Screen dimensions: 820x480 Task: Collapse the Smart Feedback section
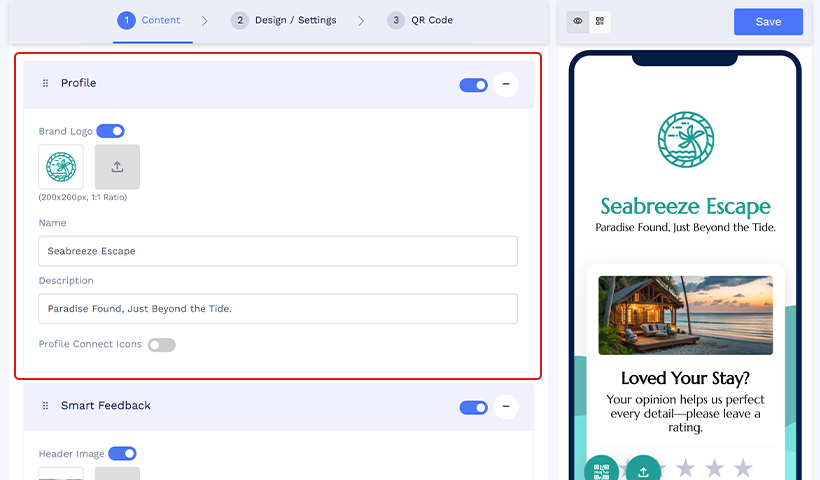pyautogui.click(x=506, y=407)
